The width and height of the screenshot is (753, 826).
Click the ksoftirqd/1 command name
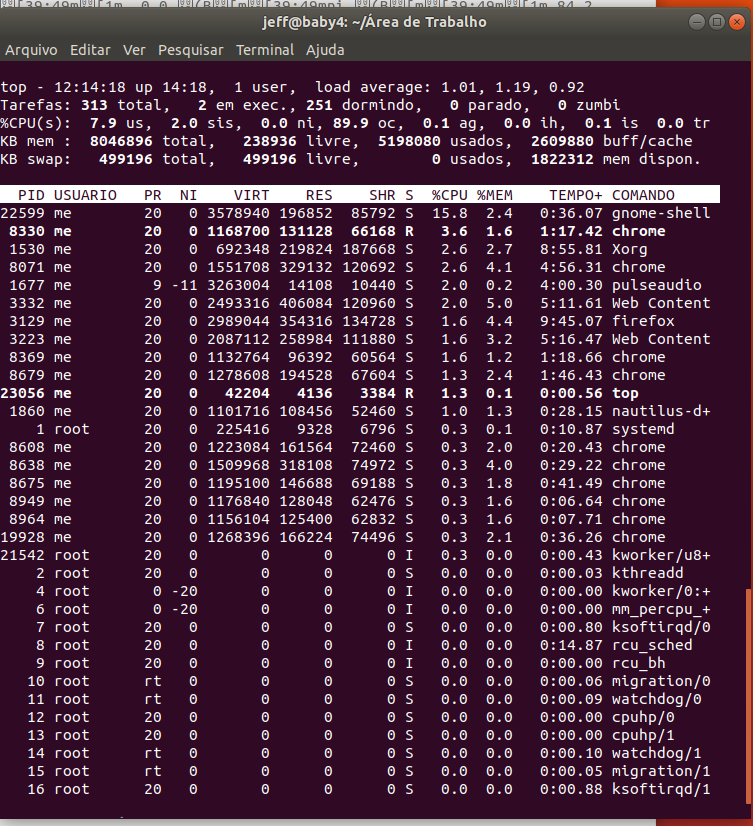661,789
